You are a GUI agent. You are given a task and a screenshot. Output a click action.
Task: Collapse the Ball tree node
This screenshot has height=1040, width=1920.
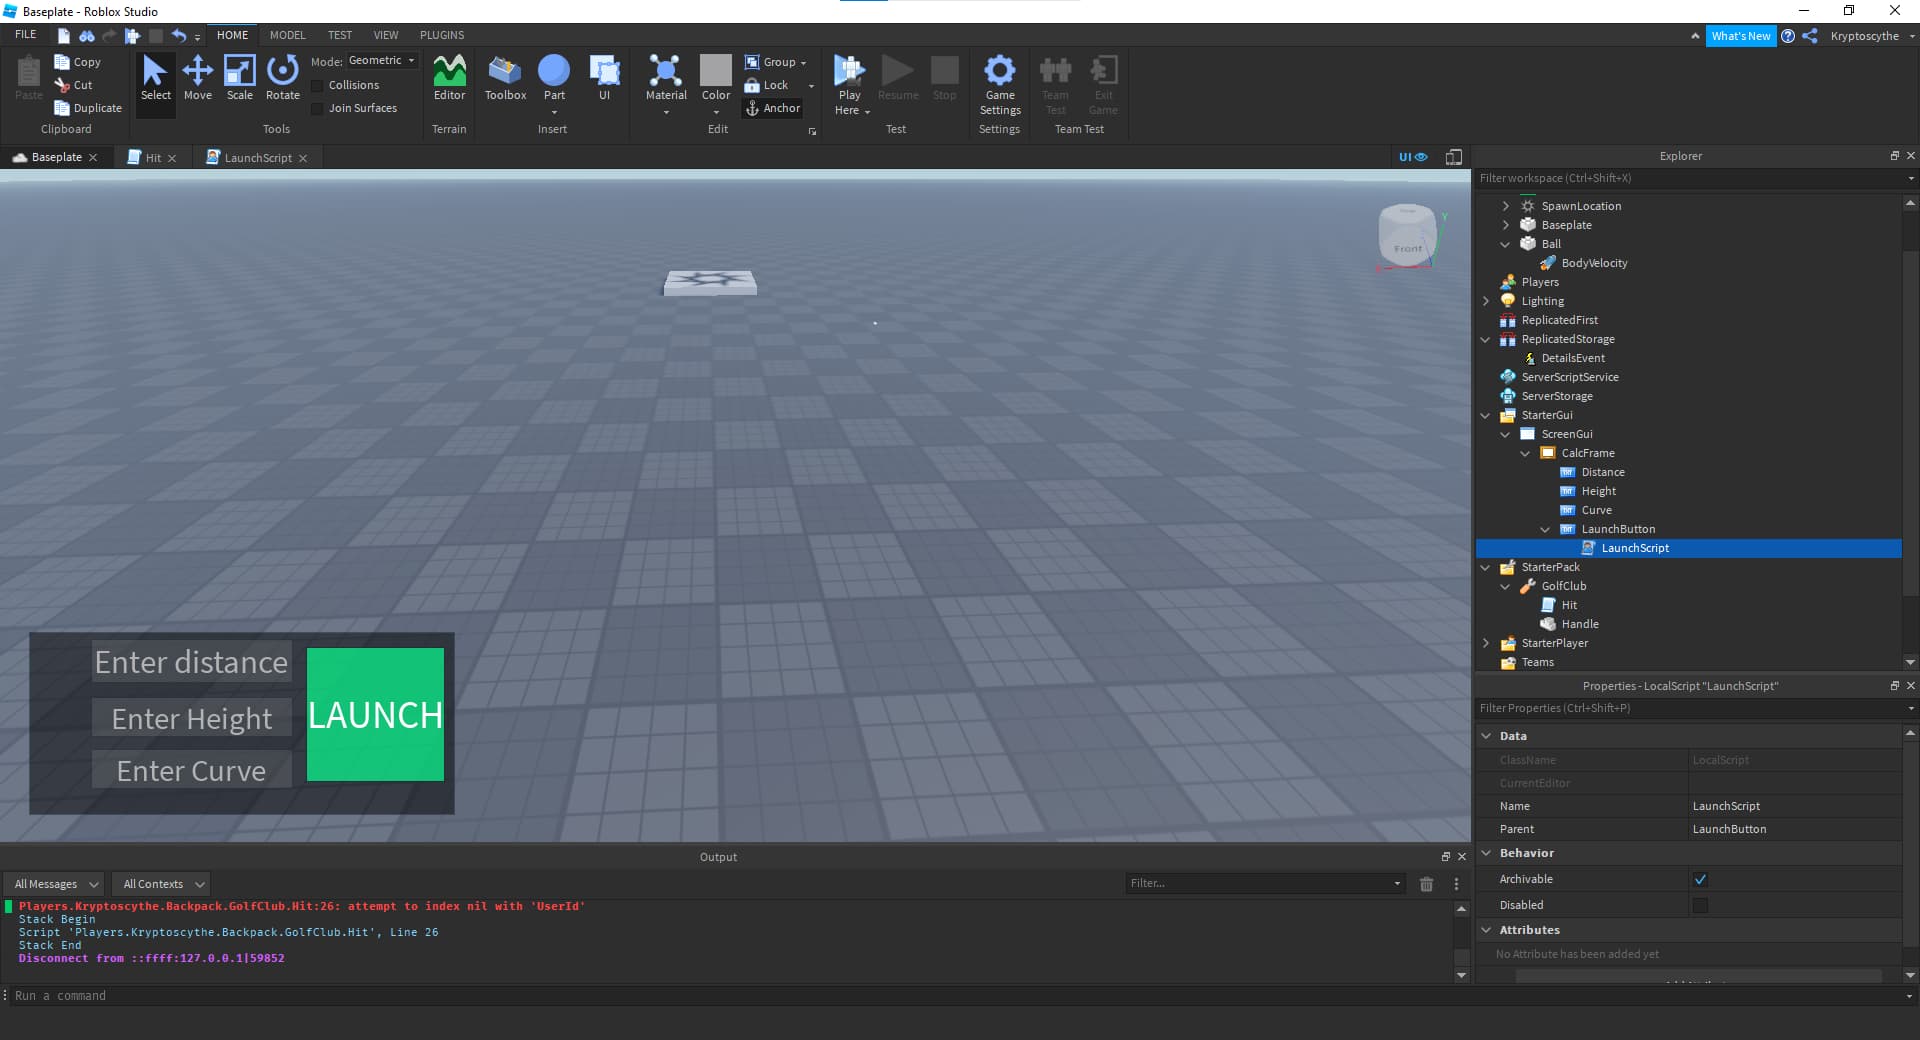coord(1505,244)
